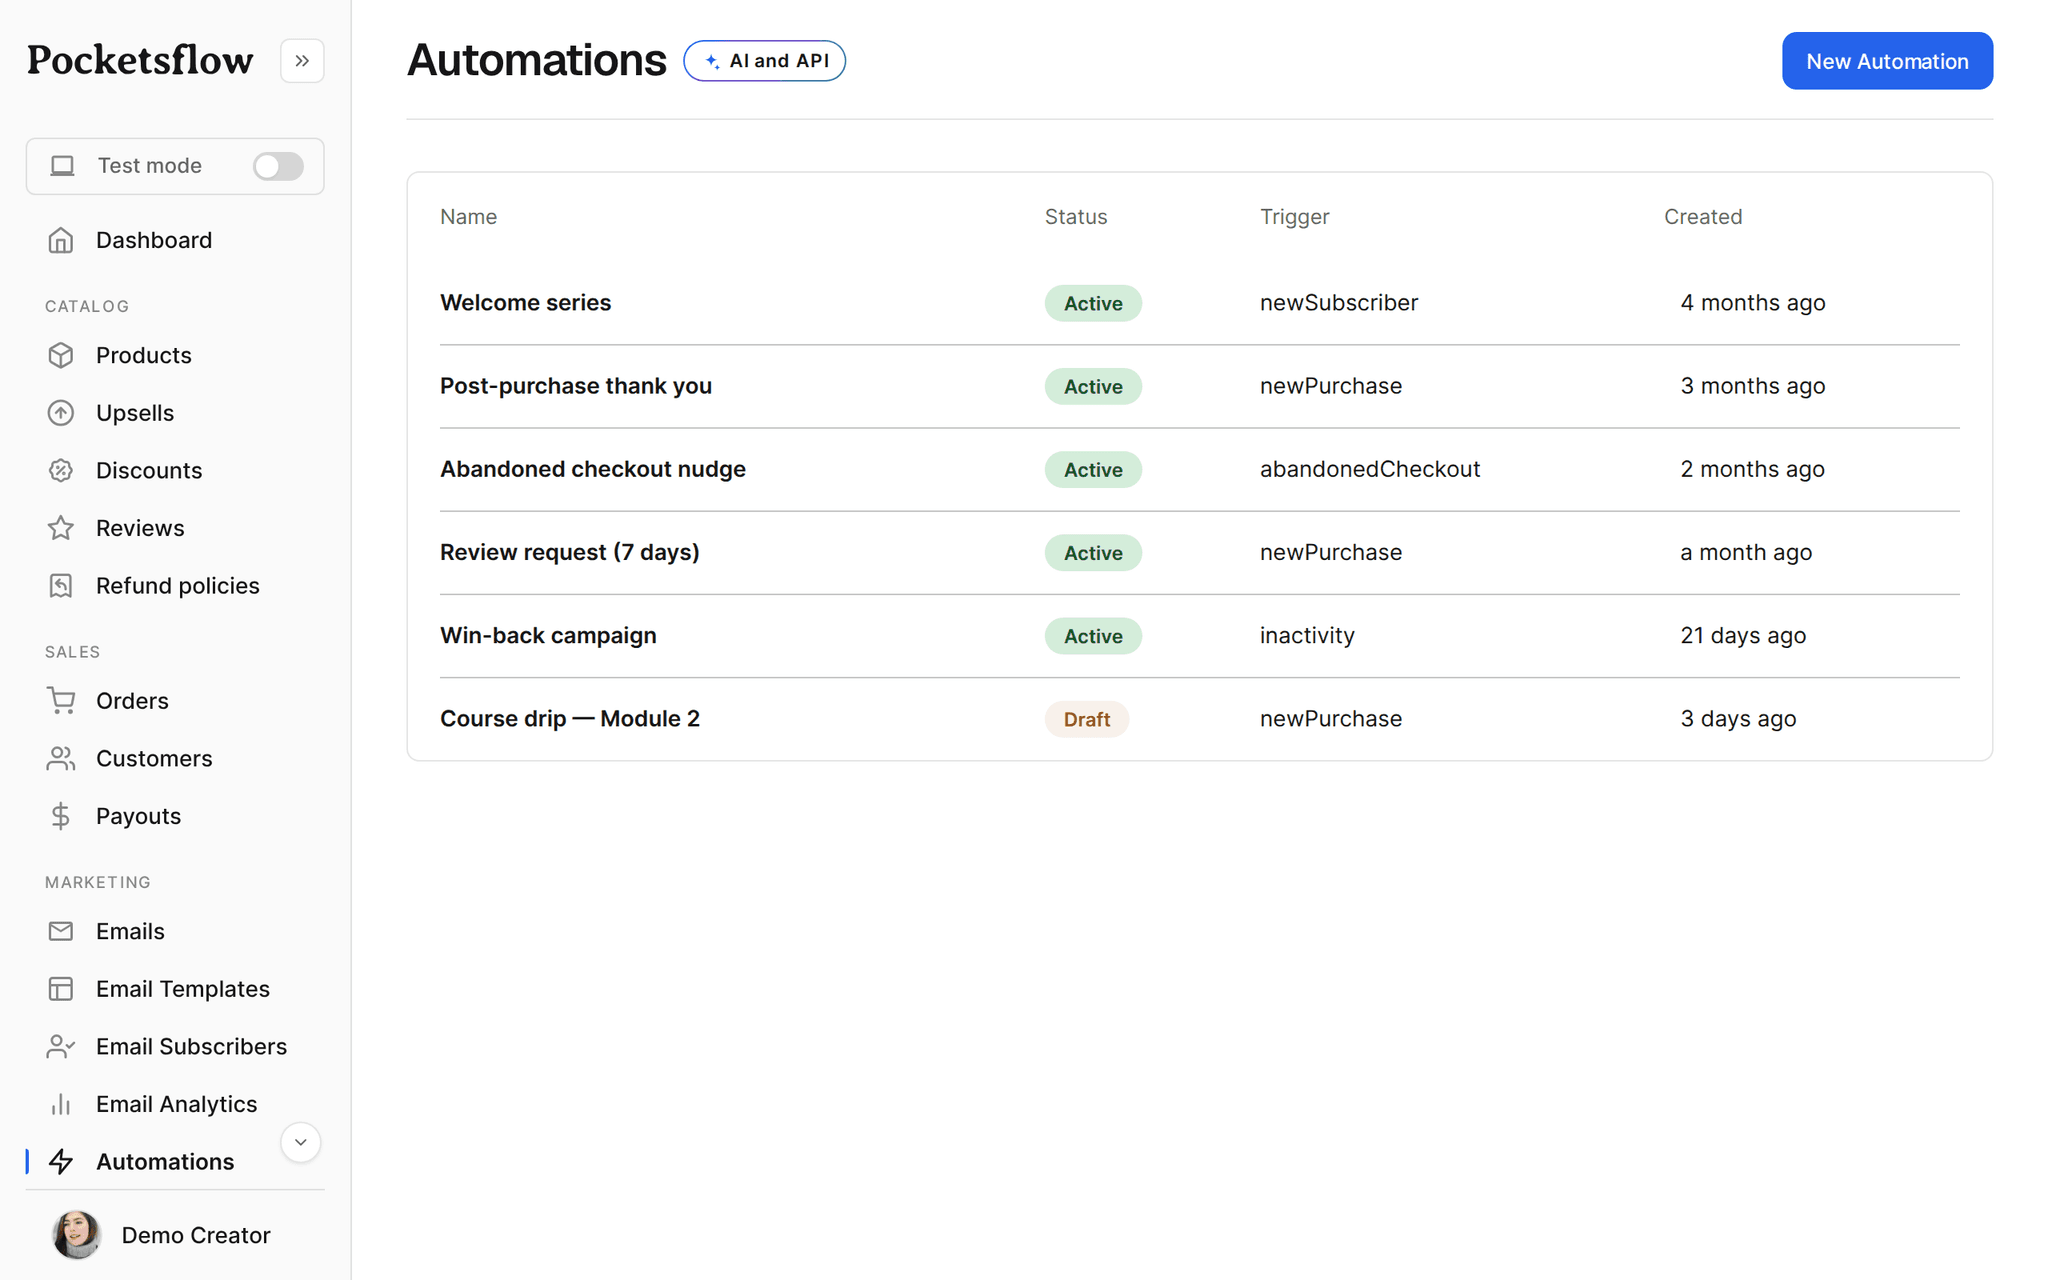Image resolution: width=2048 pixels, height=1280 pixels.
Task: Click the Email Subscribers user-check icon
Action: pyautogui.click(x=61, y=1046)
